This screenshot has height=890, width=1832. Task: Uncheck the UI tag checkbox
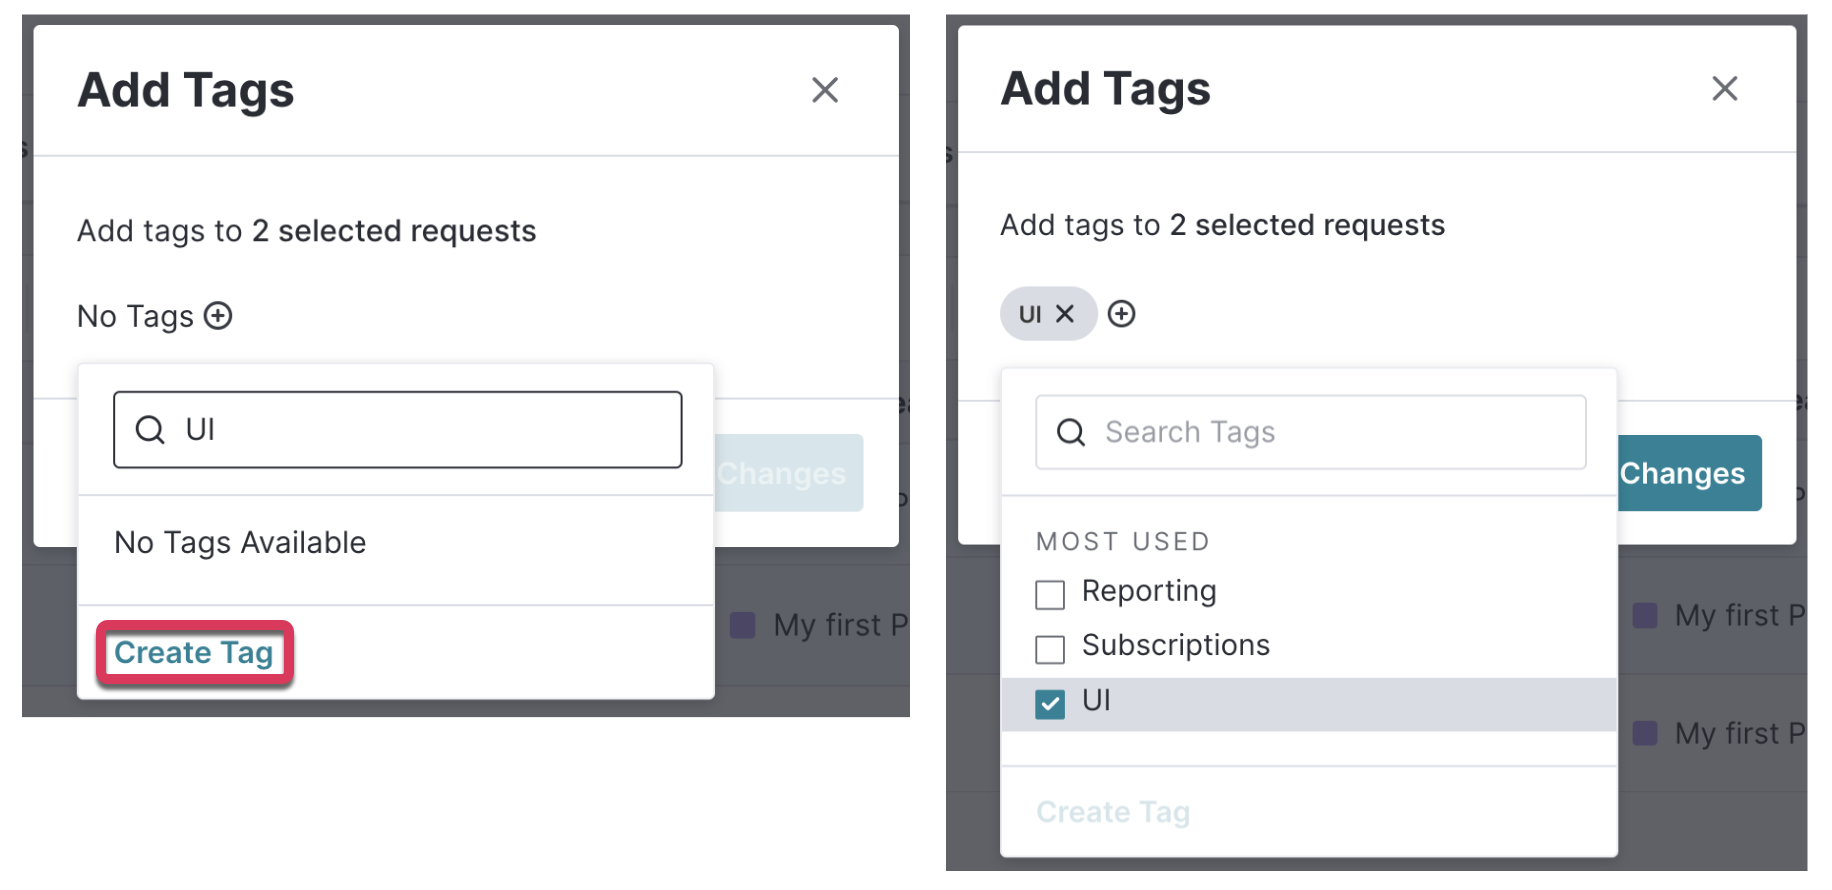coord(1050,704)
